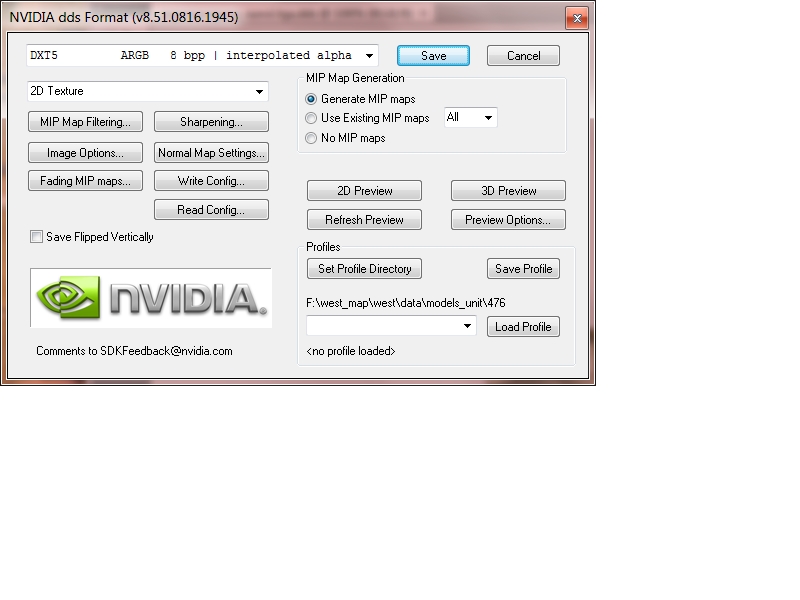Screen dimensions: 800x600
Task: Open the DXT5 compression format dropdown
Action: (x=202, y=55)
